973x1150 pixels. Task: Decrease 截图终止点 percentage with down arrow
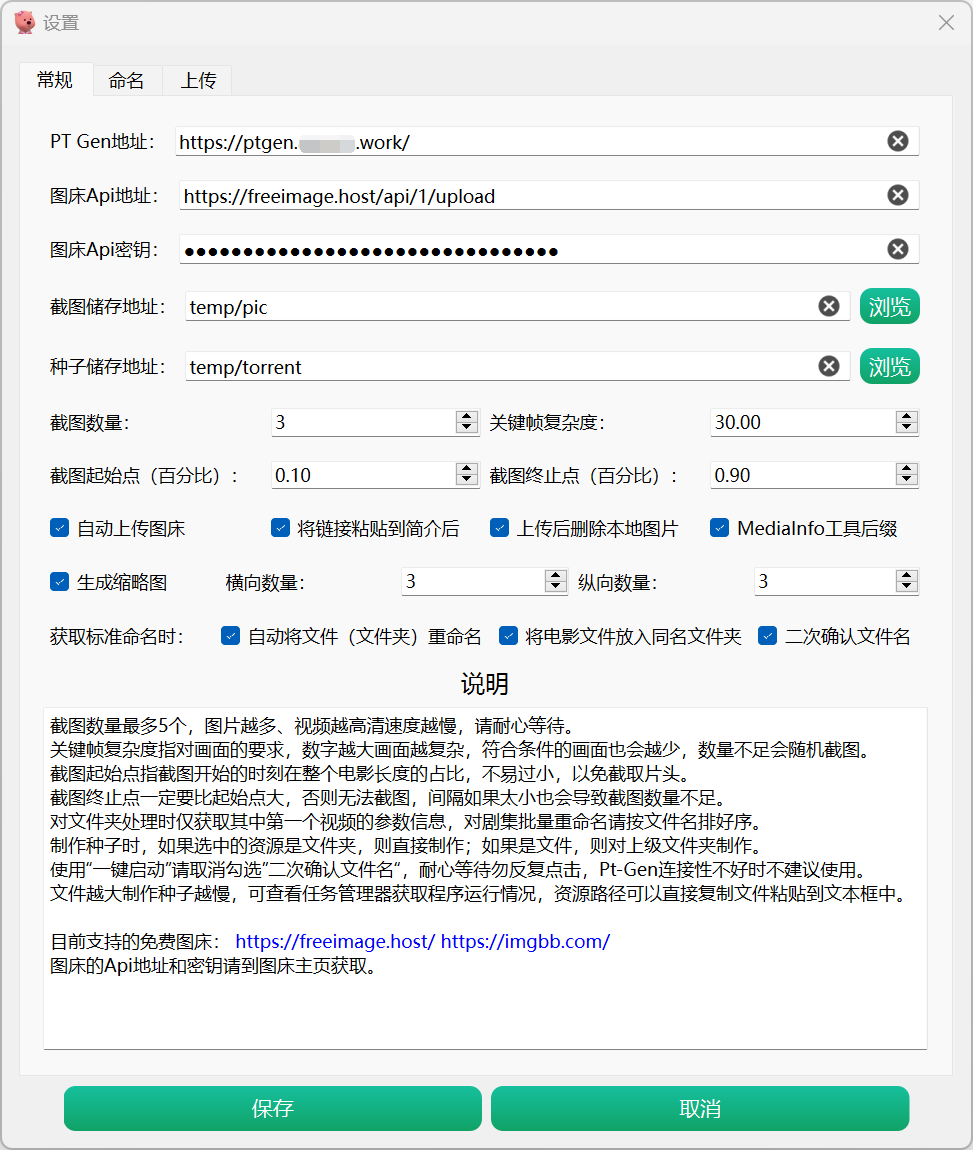pos(906,481)
